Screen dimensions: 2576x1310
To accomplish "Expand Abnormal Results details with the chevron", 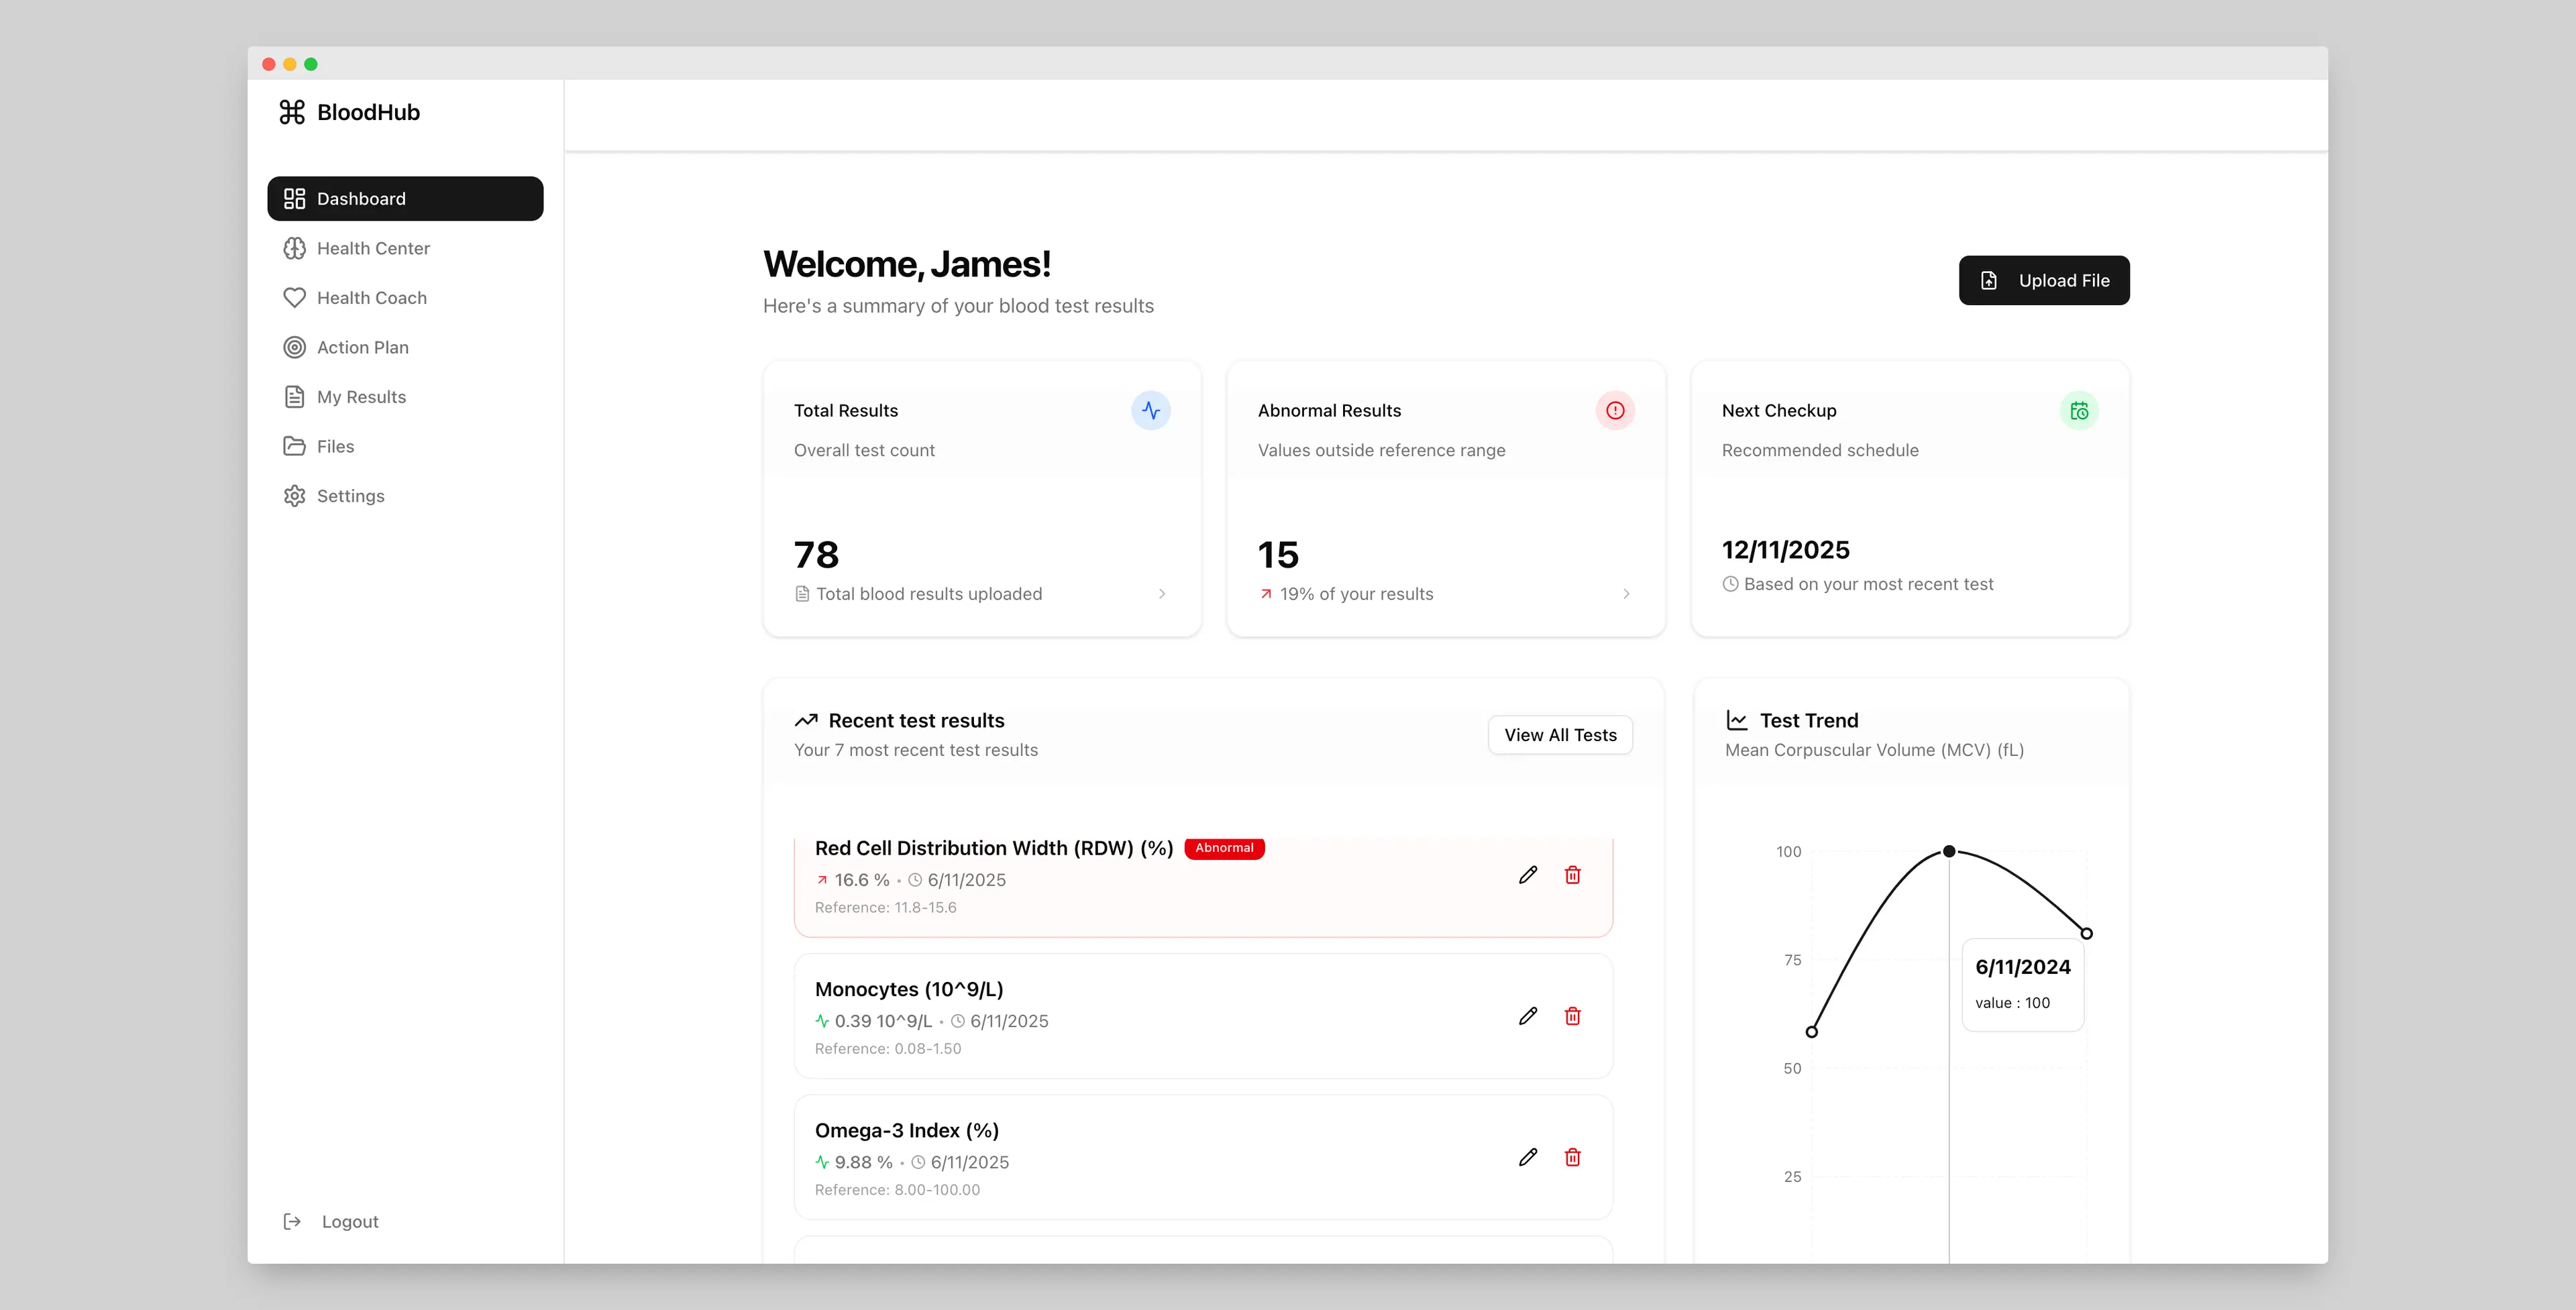I will pos(1626,593).
